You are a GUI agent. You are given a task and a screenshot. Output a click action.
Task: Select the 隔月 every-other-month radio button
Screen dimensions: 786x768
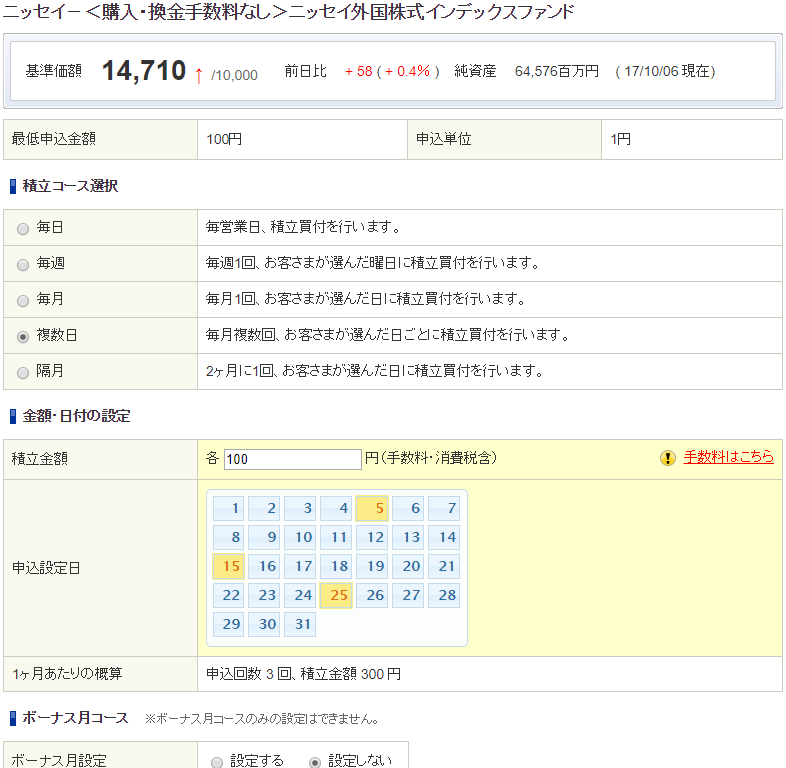coord(23,373)
